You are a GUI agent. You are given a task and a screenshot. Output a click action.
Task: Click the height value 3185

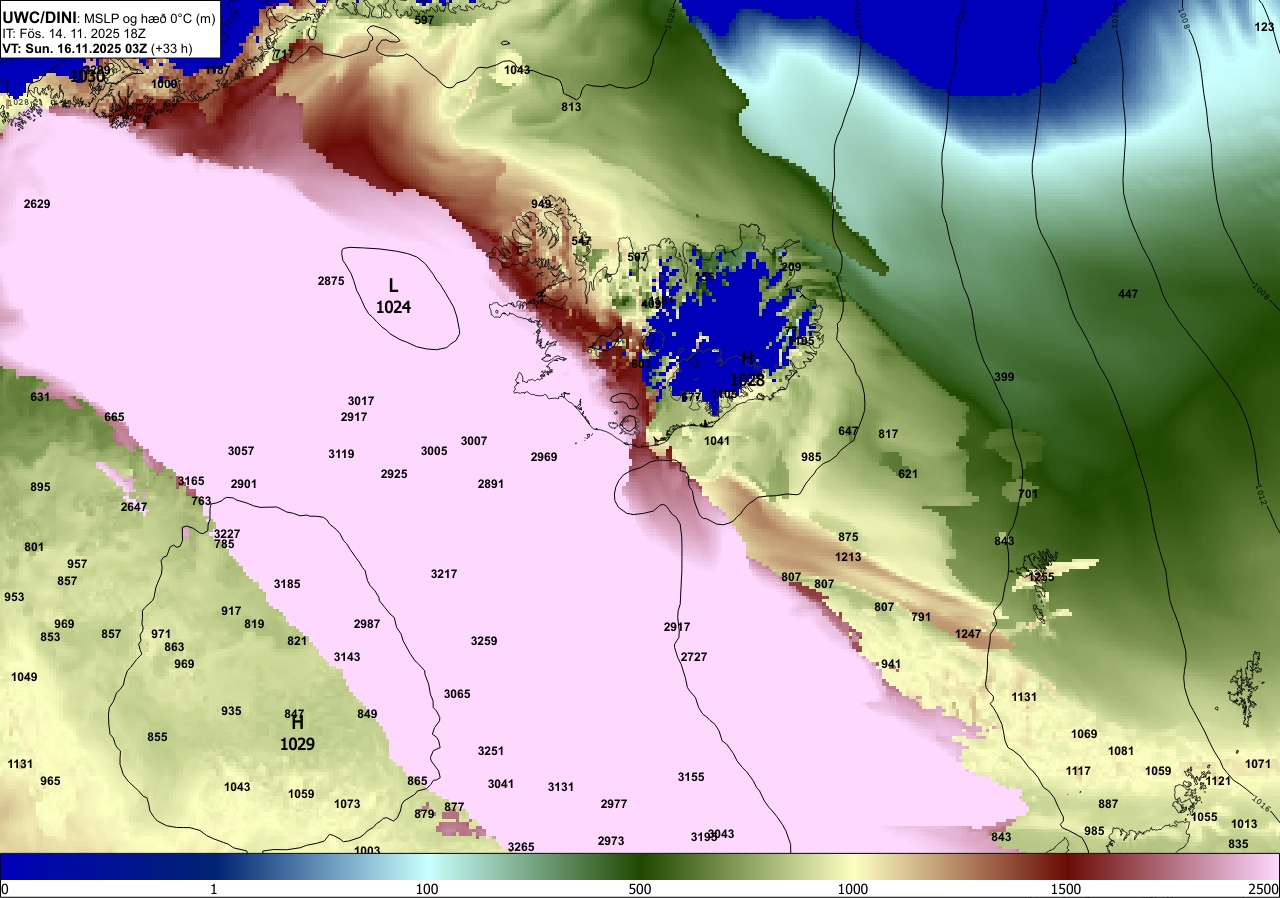coord(287,584)
